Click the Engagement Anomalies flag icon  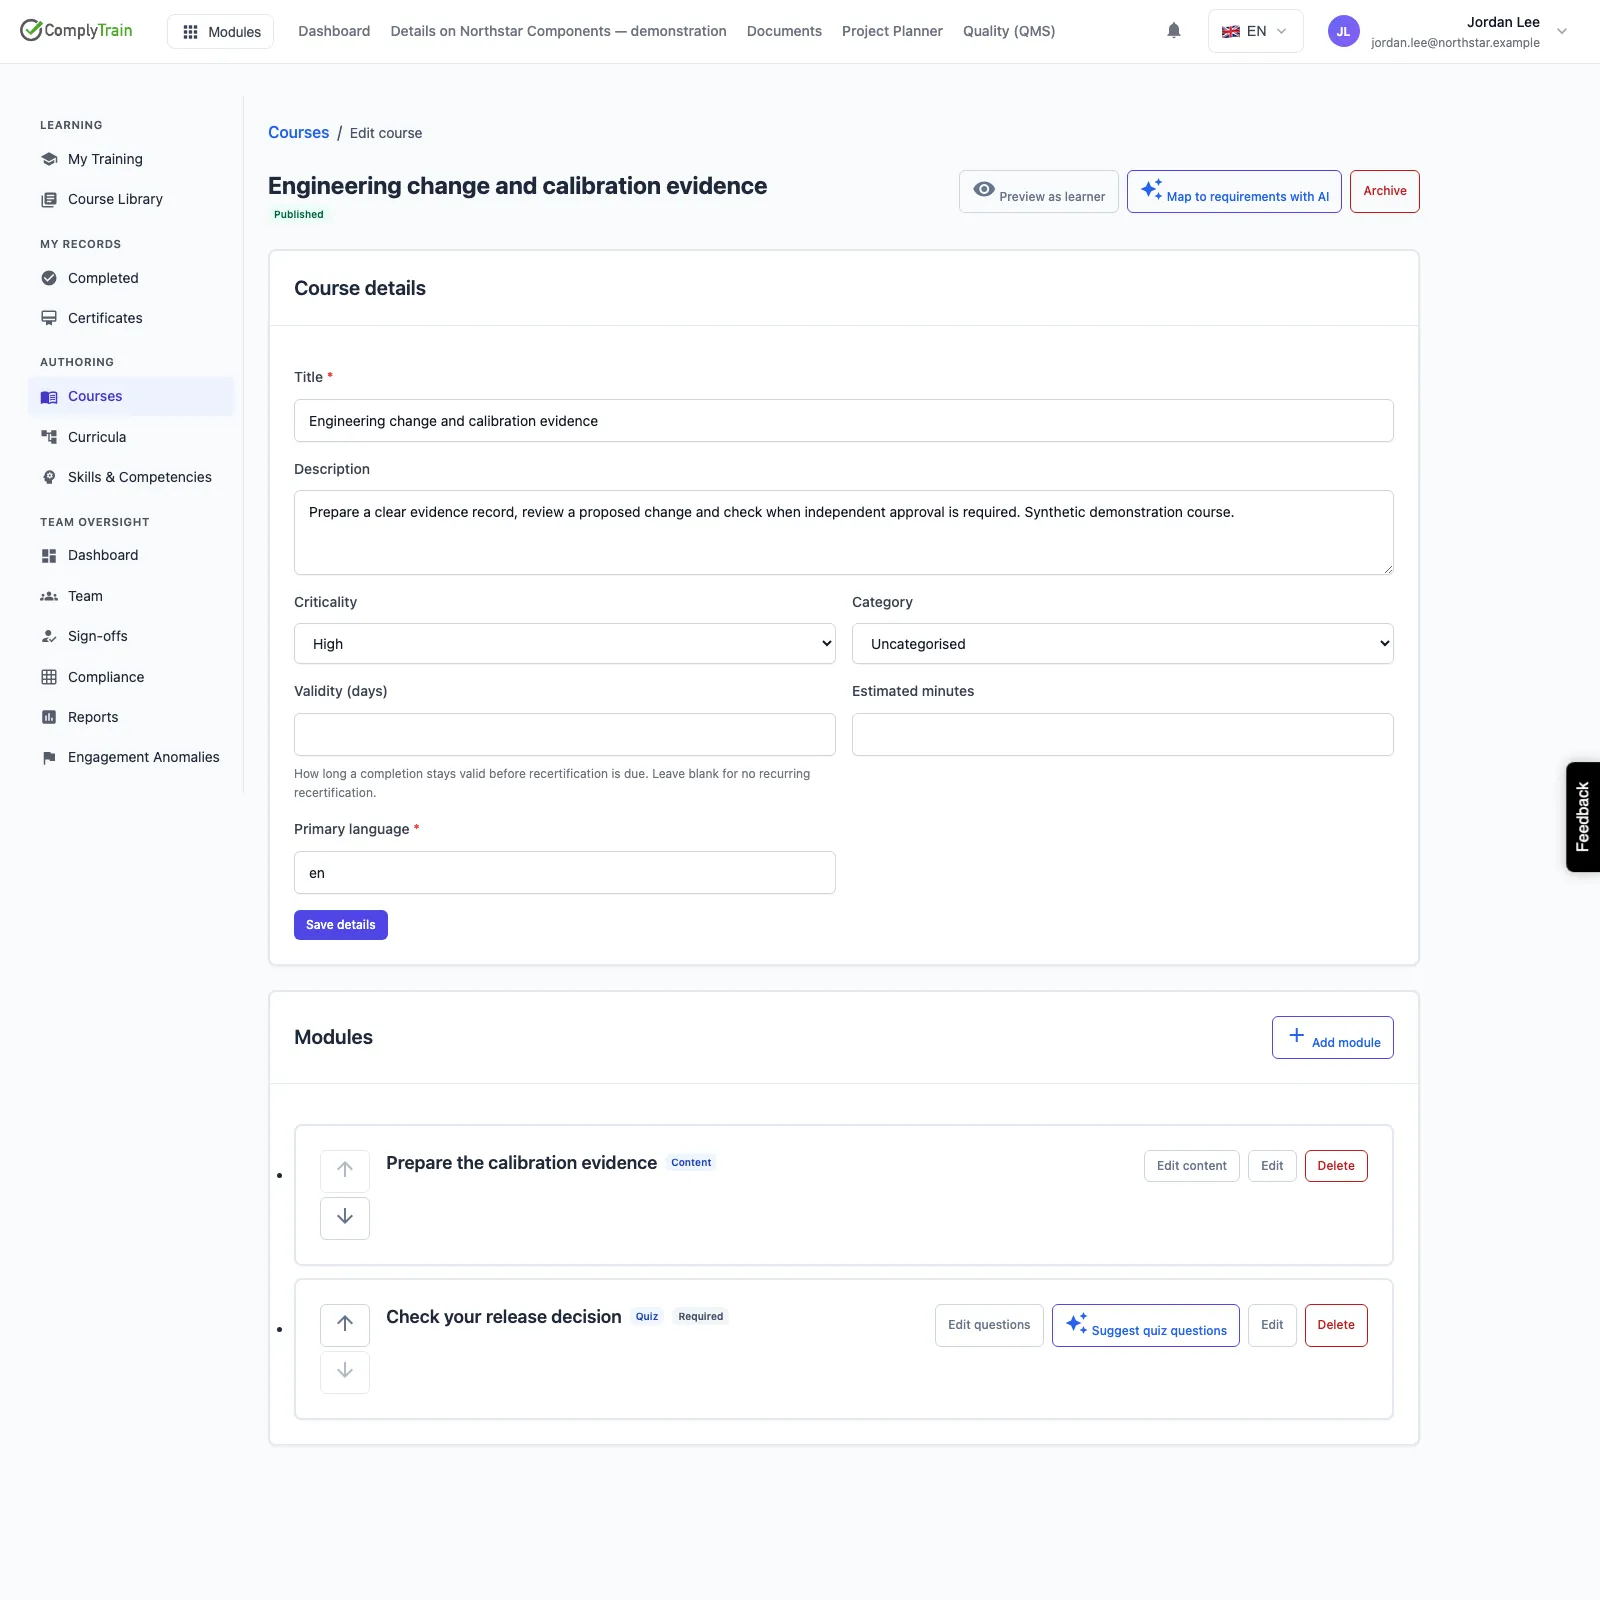(x=49, y=757)
